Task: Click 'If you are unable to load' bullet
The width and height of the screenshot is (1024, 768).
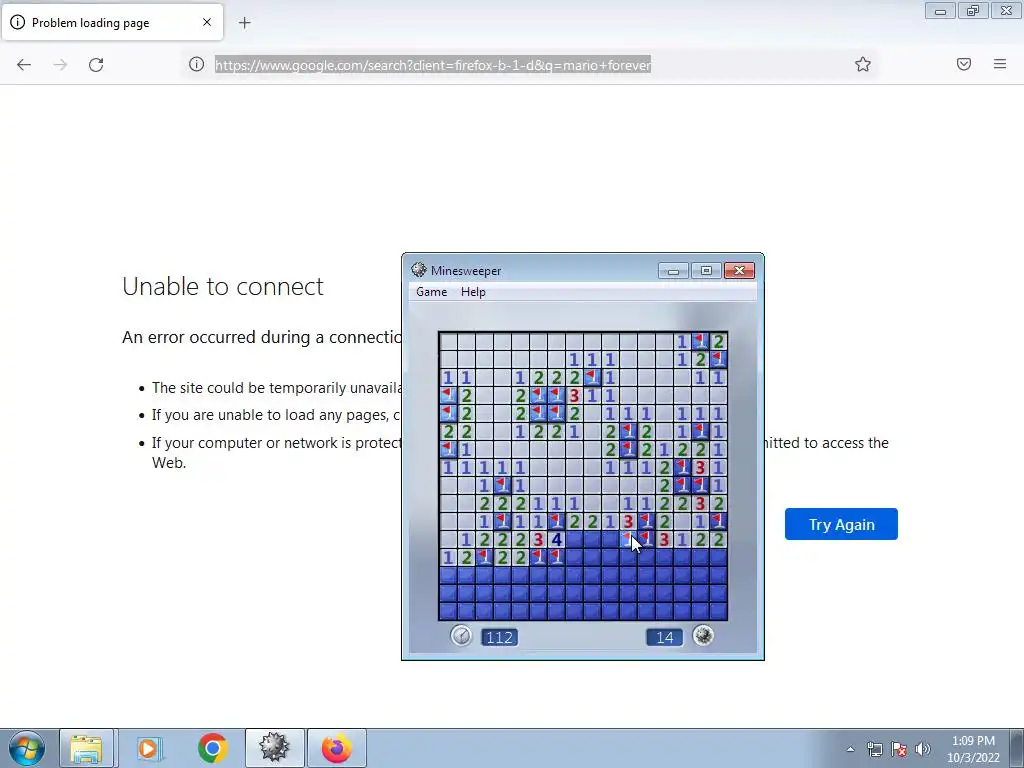Action: tap(276, 415)
